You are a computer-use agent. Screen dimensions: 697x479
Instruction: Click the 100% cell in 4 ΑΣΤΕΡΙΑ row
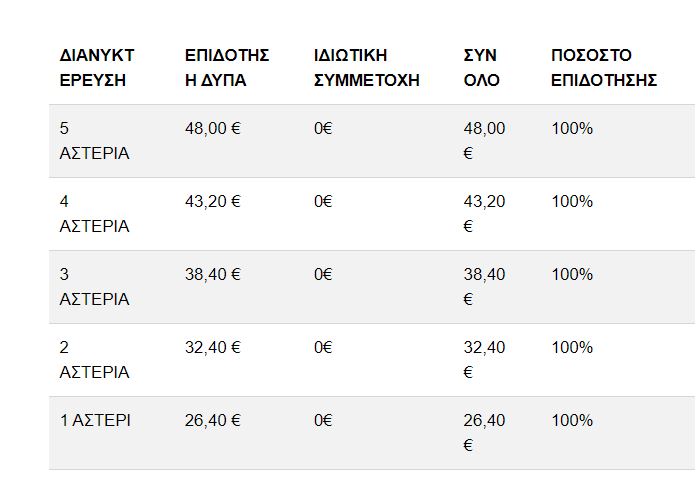(x=572, y=202)
